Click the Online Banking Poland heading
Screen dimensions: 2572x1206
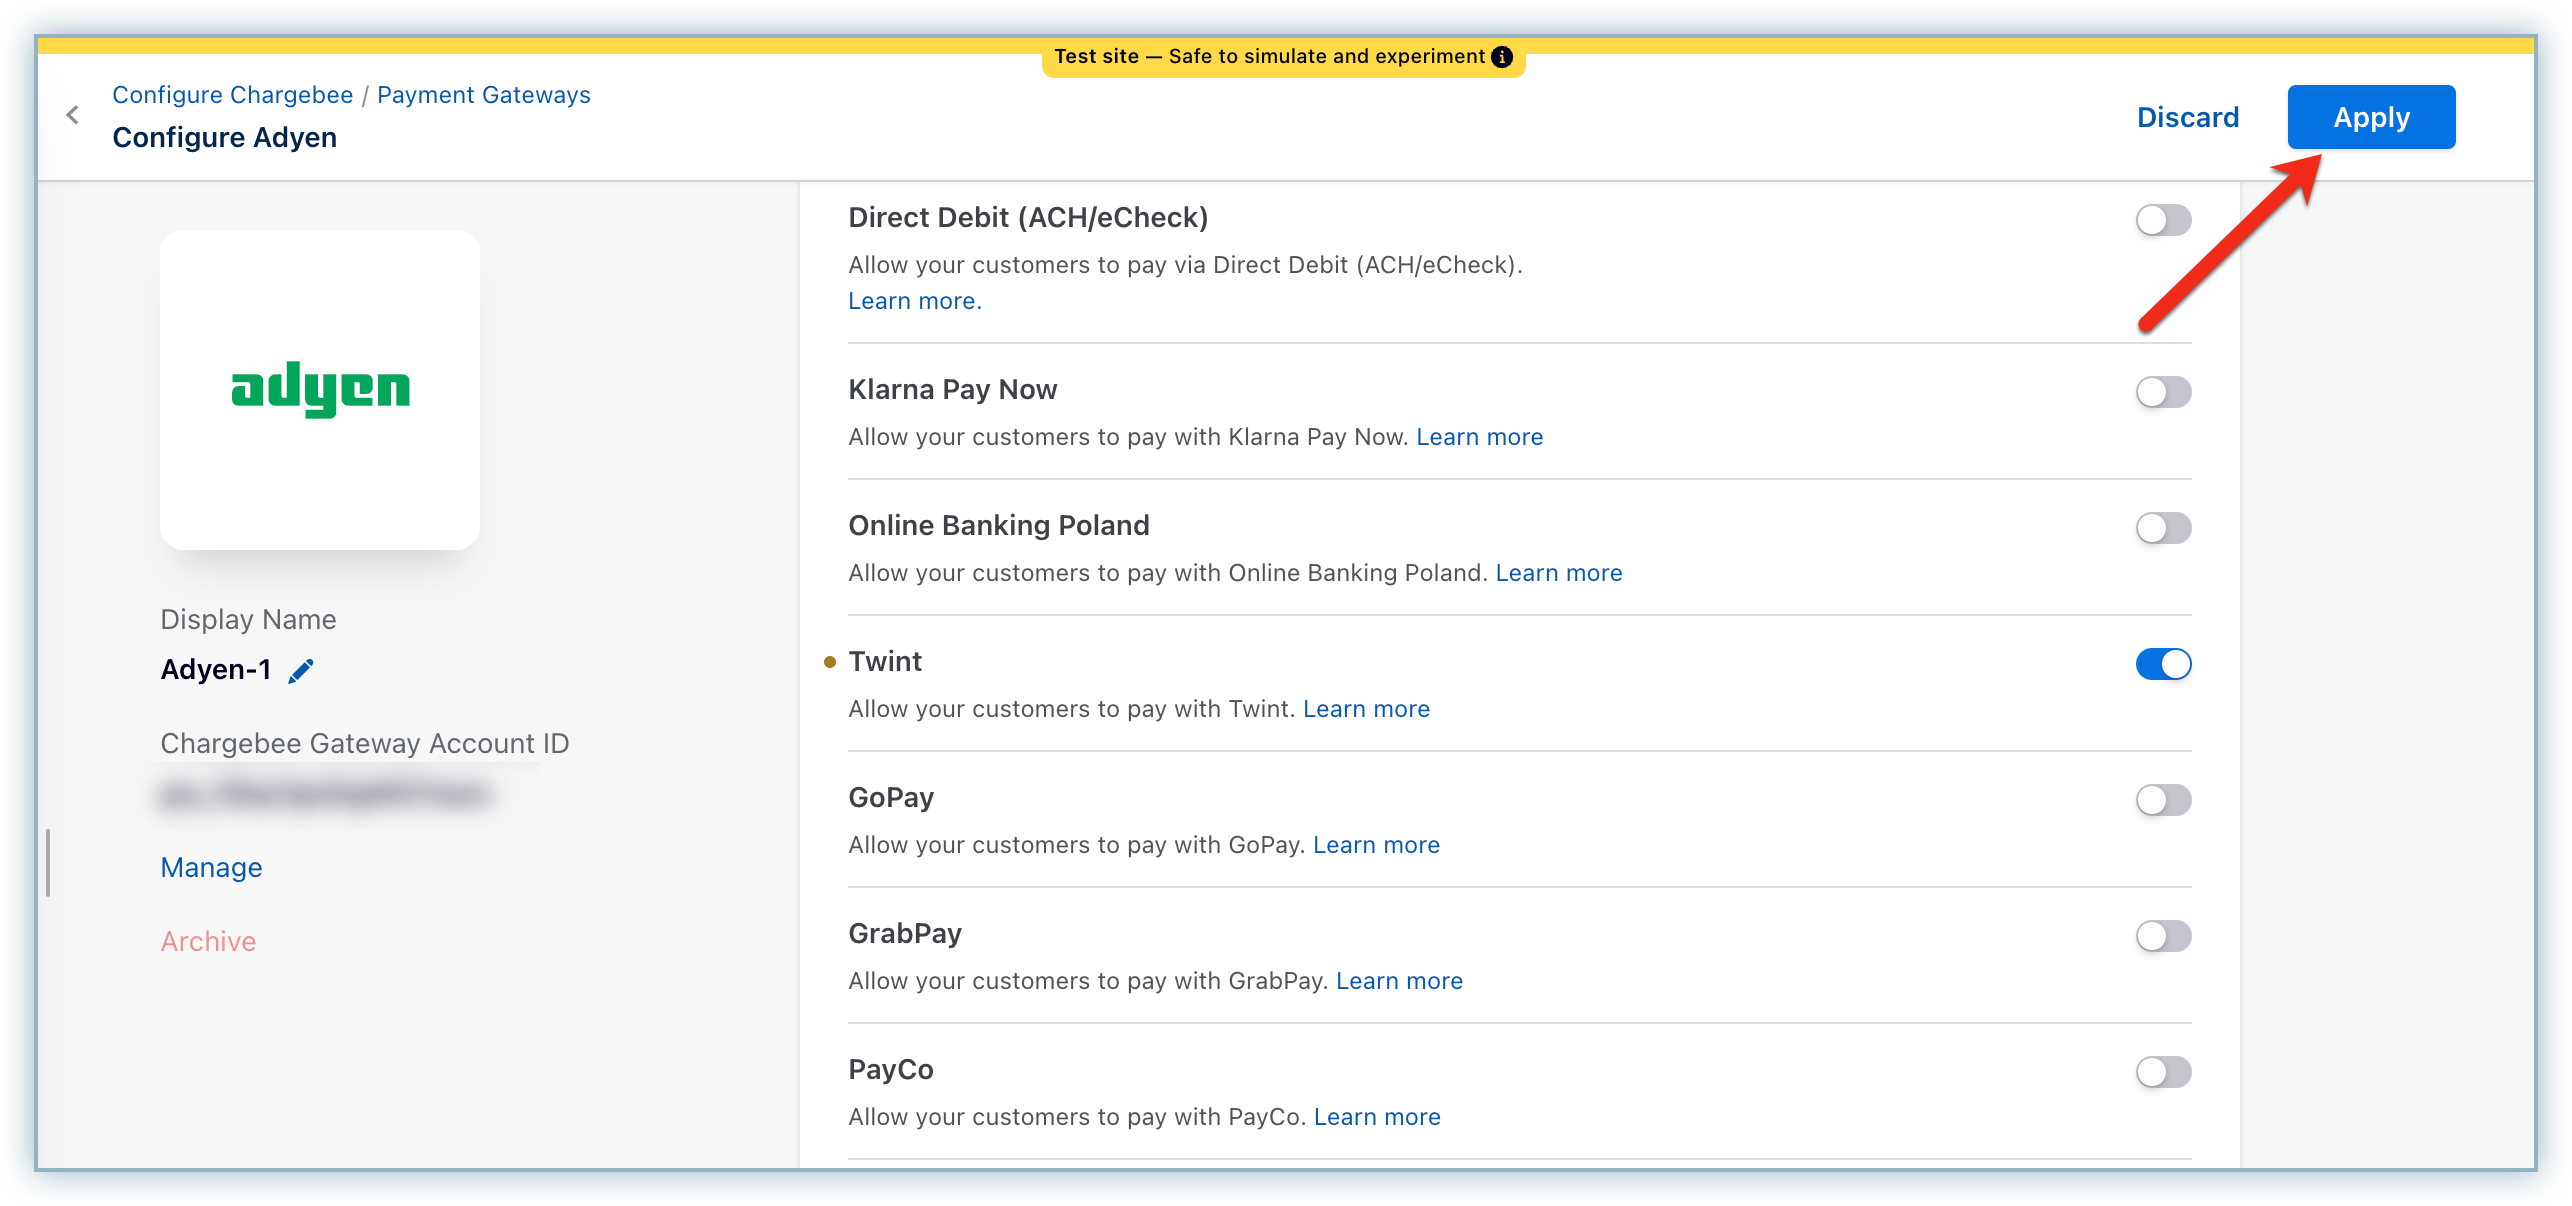click(x=999, y=526)
